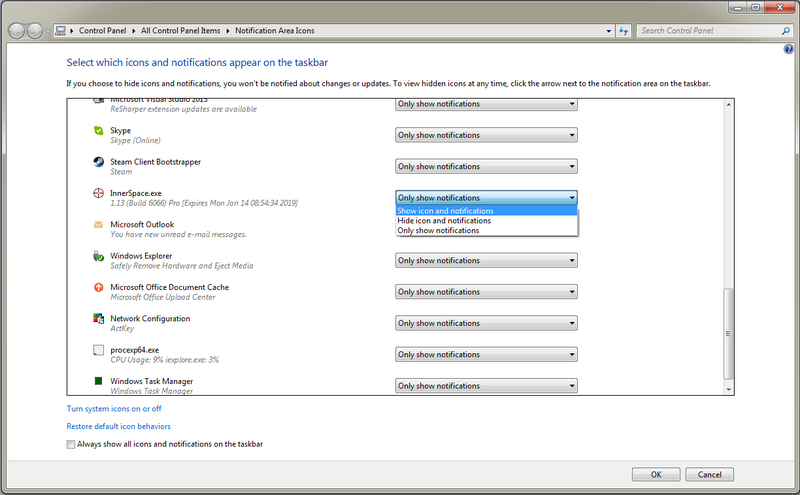Click Restore default icon behaviors link
The image size is (800, 495).
(118, 426)
